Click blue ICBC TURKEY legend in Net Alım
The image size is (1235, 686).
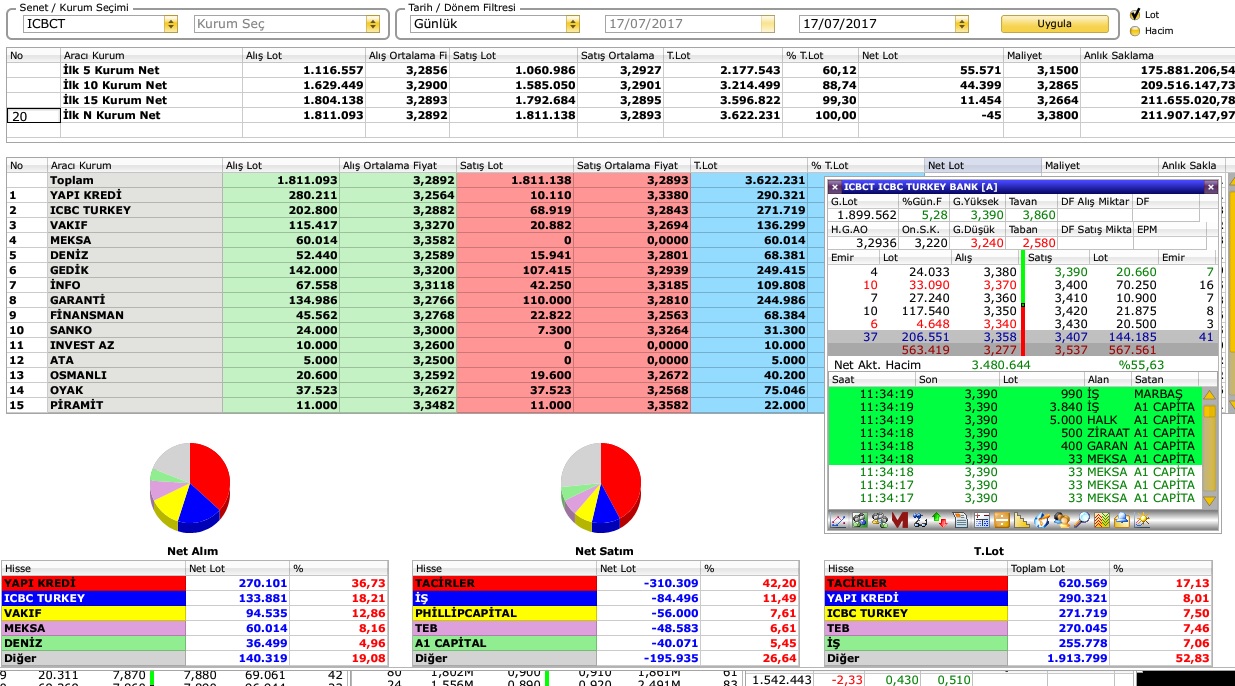(93, 598)
